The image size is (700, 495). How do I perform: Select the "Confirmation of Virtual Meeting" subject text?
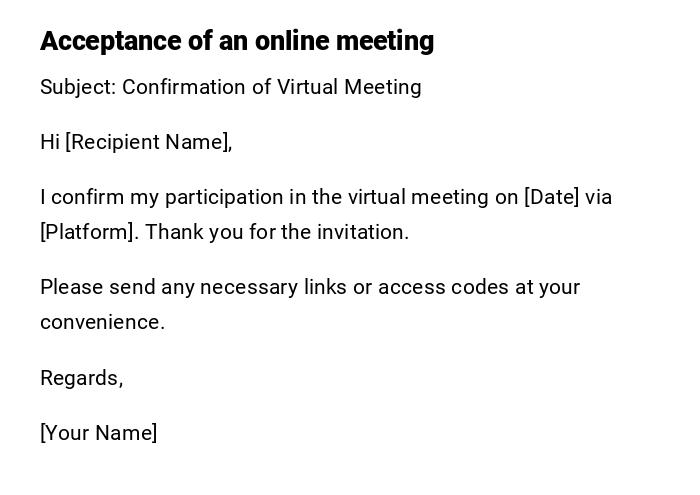(x=272, y=87)
